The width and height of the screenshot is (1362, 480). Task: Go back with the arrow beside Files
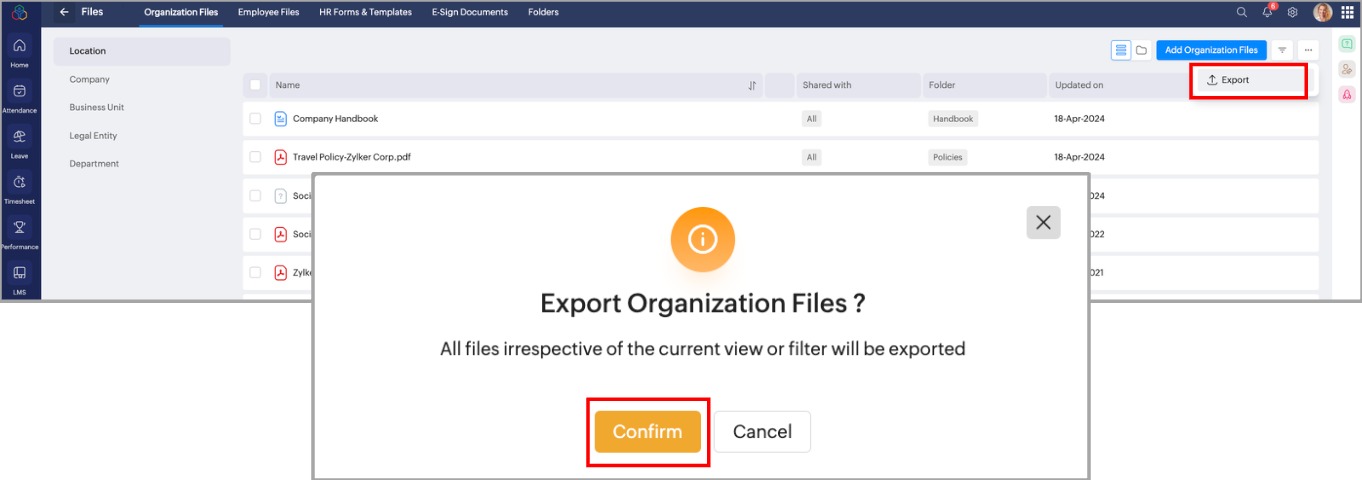64,12
